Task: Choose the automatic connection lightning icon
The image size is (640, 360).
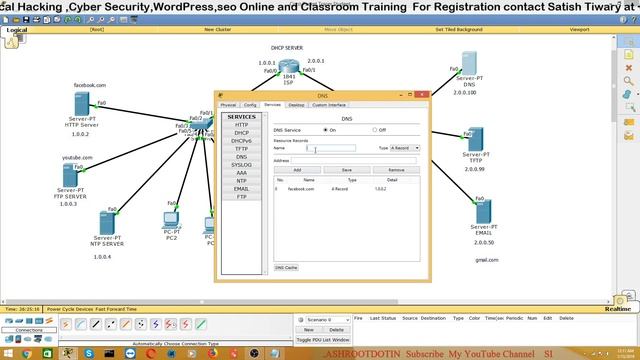Action: (66, 324)
